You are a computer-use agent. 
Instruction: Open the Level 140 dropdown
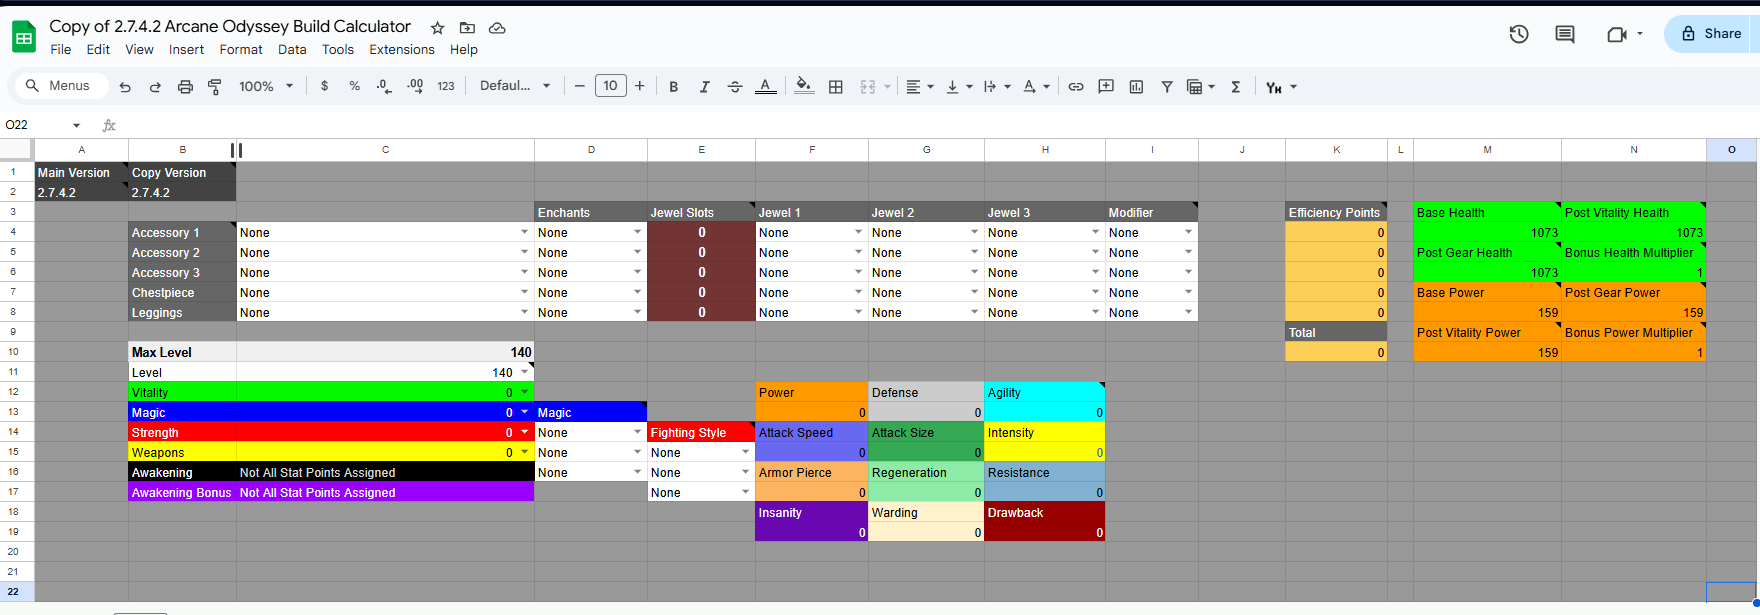click(x=524, y=372)
